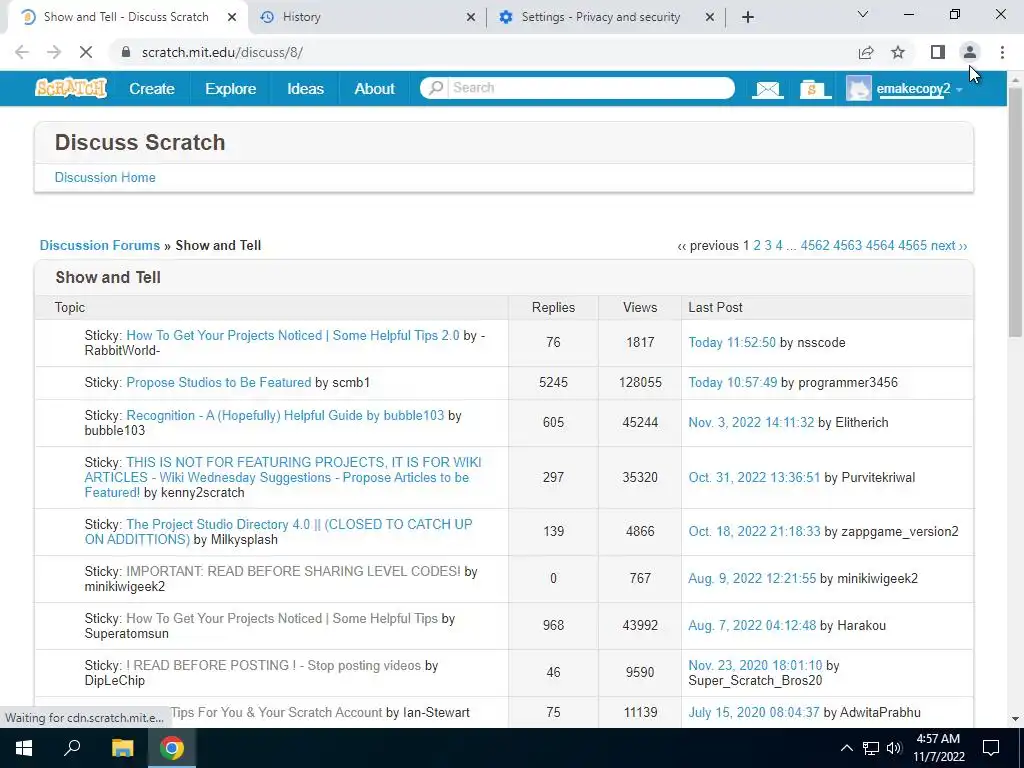Open last post Oct. 31, 2022 13:36:51
This screenshot has width=1024, height=768.
(754, 477)
